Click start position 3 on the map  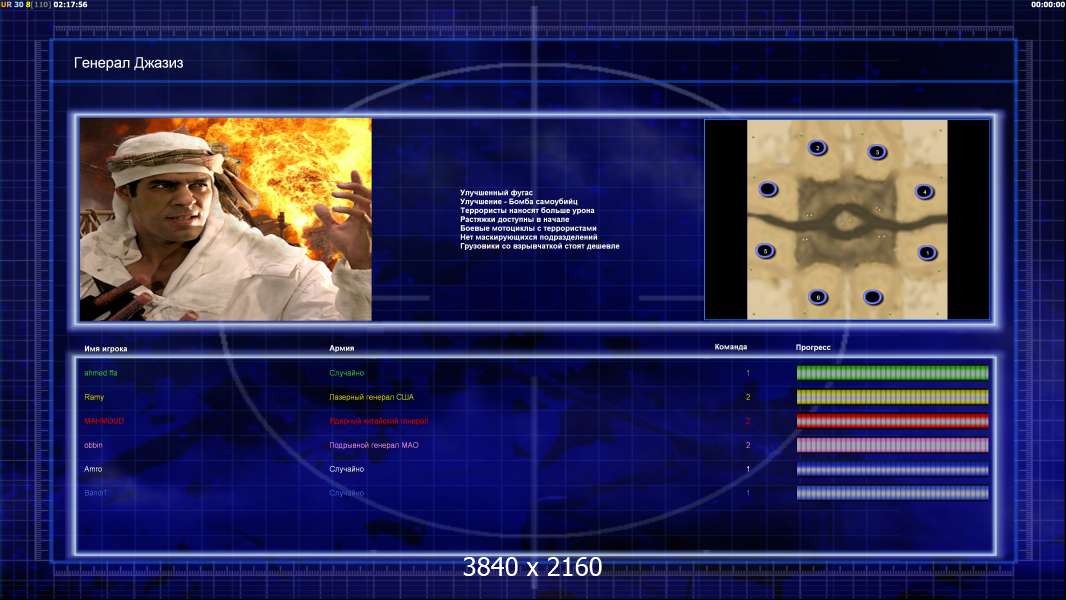click(x=877, y=152)
